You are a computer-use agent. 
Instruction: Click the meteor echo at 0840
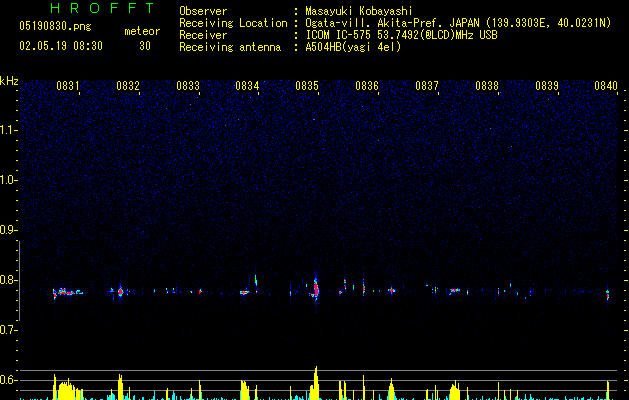608,294
